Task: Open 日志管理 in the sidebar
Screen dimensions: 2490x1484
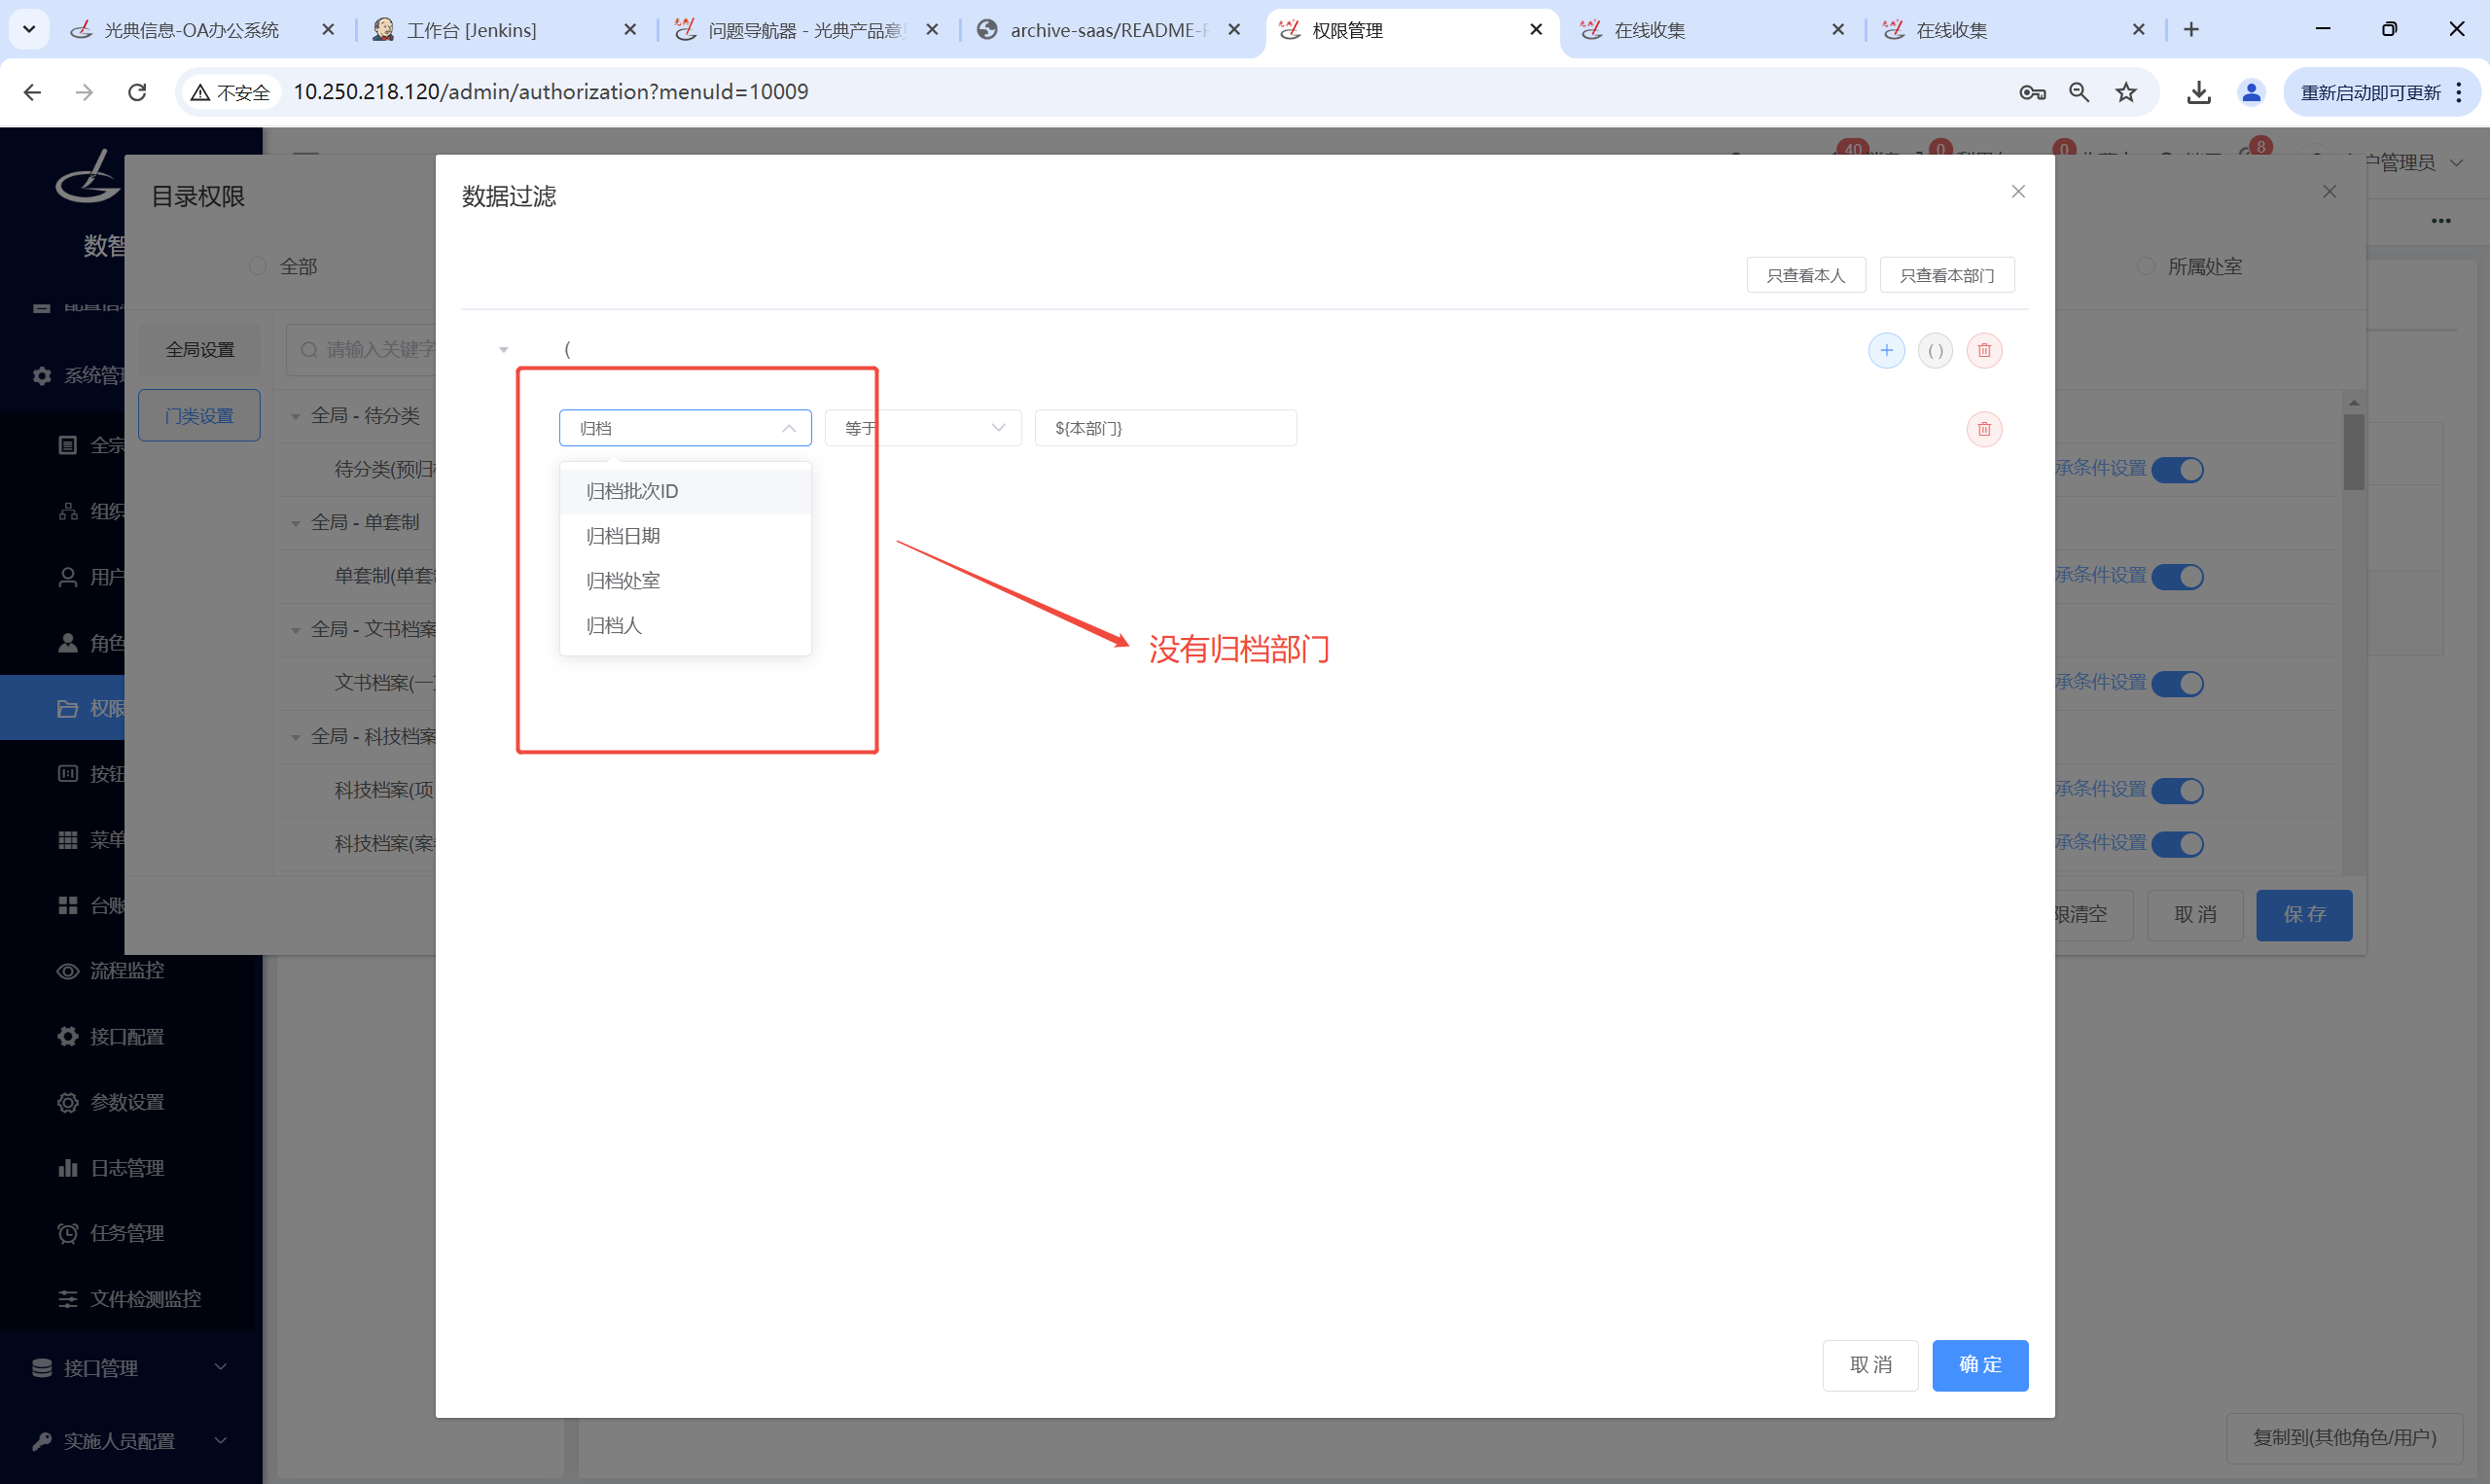Action: click(126, 1168)
